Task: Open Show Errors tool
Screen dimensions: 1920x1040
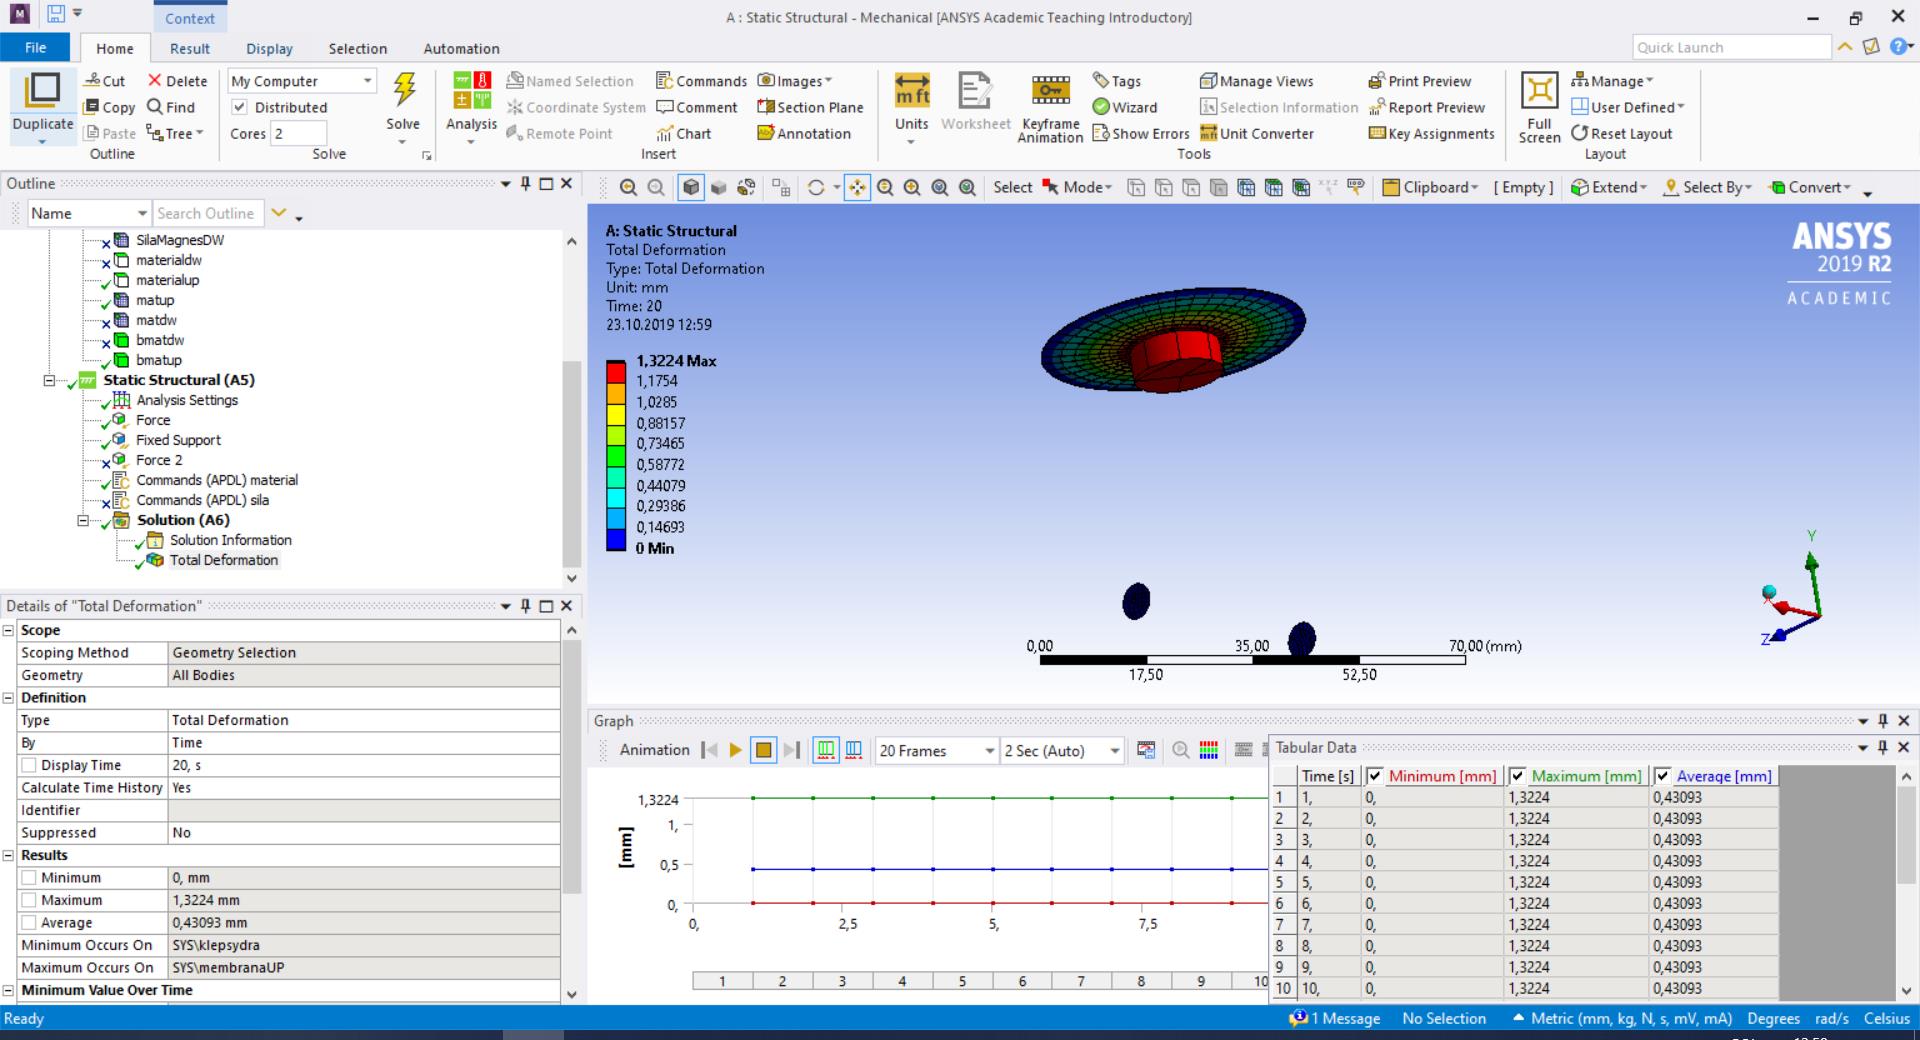Action: click(x=1141, y=133)
